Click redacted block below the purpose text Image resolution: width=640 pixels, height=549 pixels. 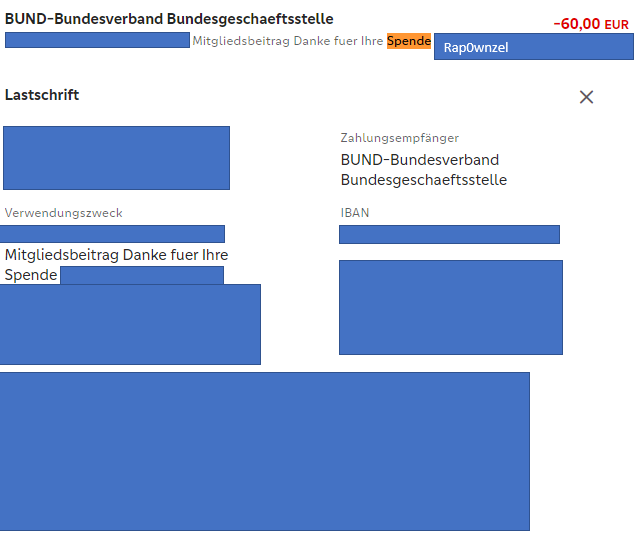pyautogui.click(x=130, y=325)
